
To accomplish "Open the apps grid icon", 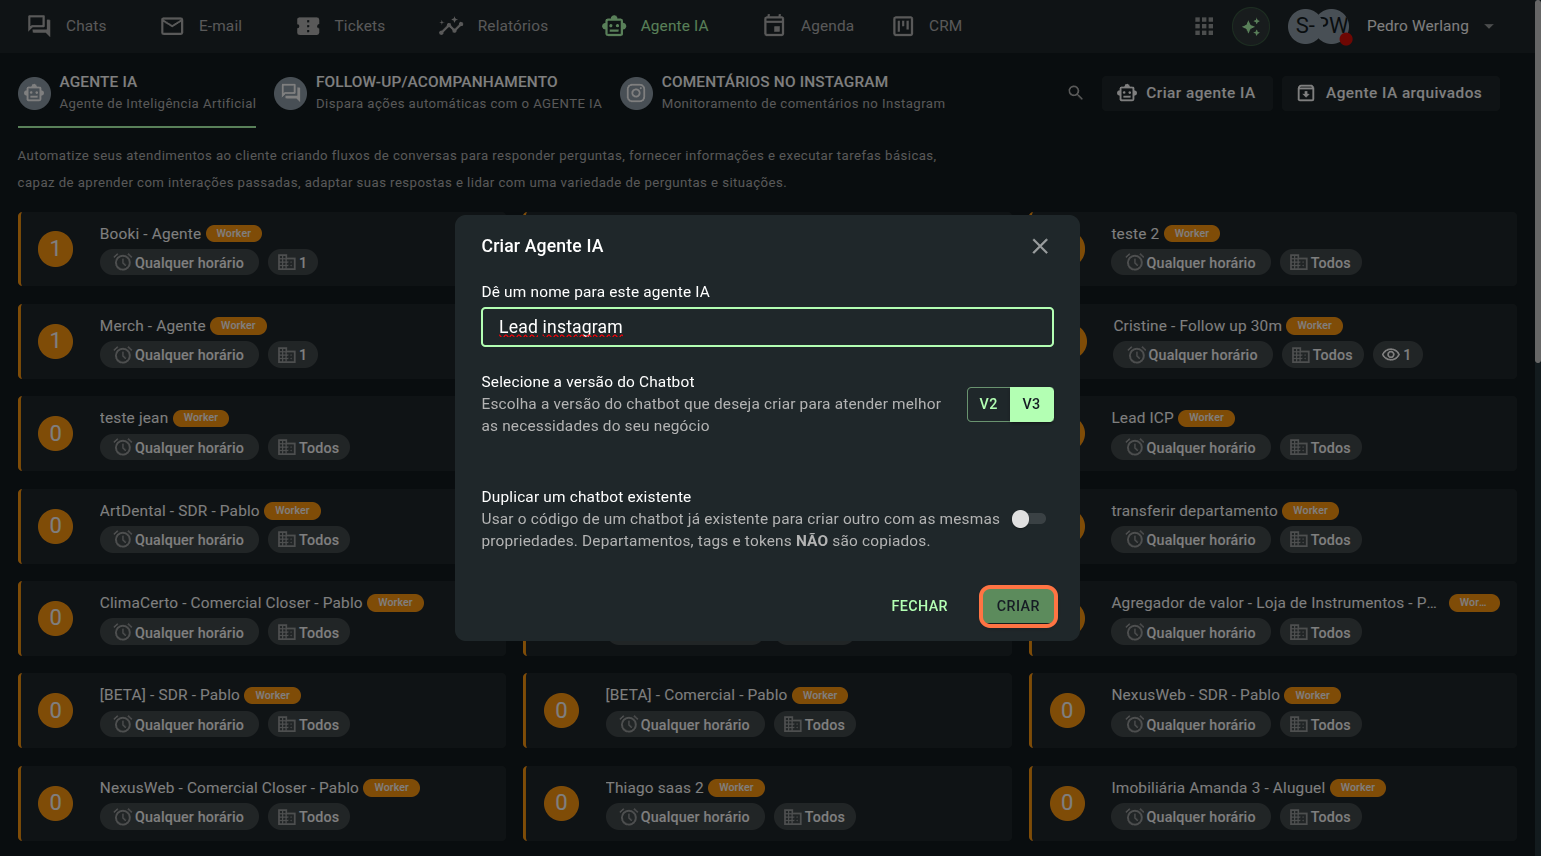I will click(1204, 26).
